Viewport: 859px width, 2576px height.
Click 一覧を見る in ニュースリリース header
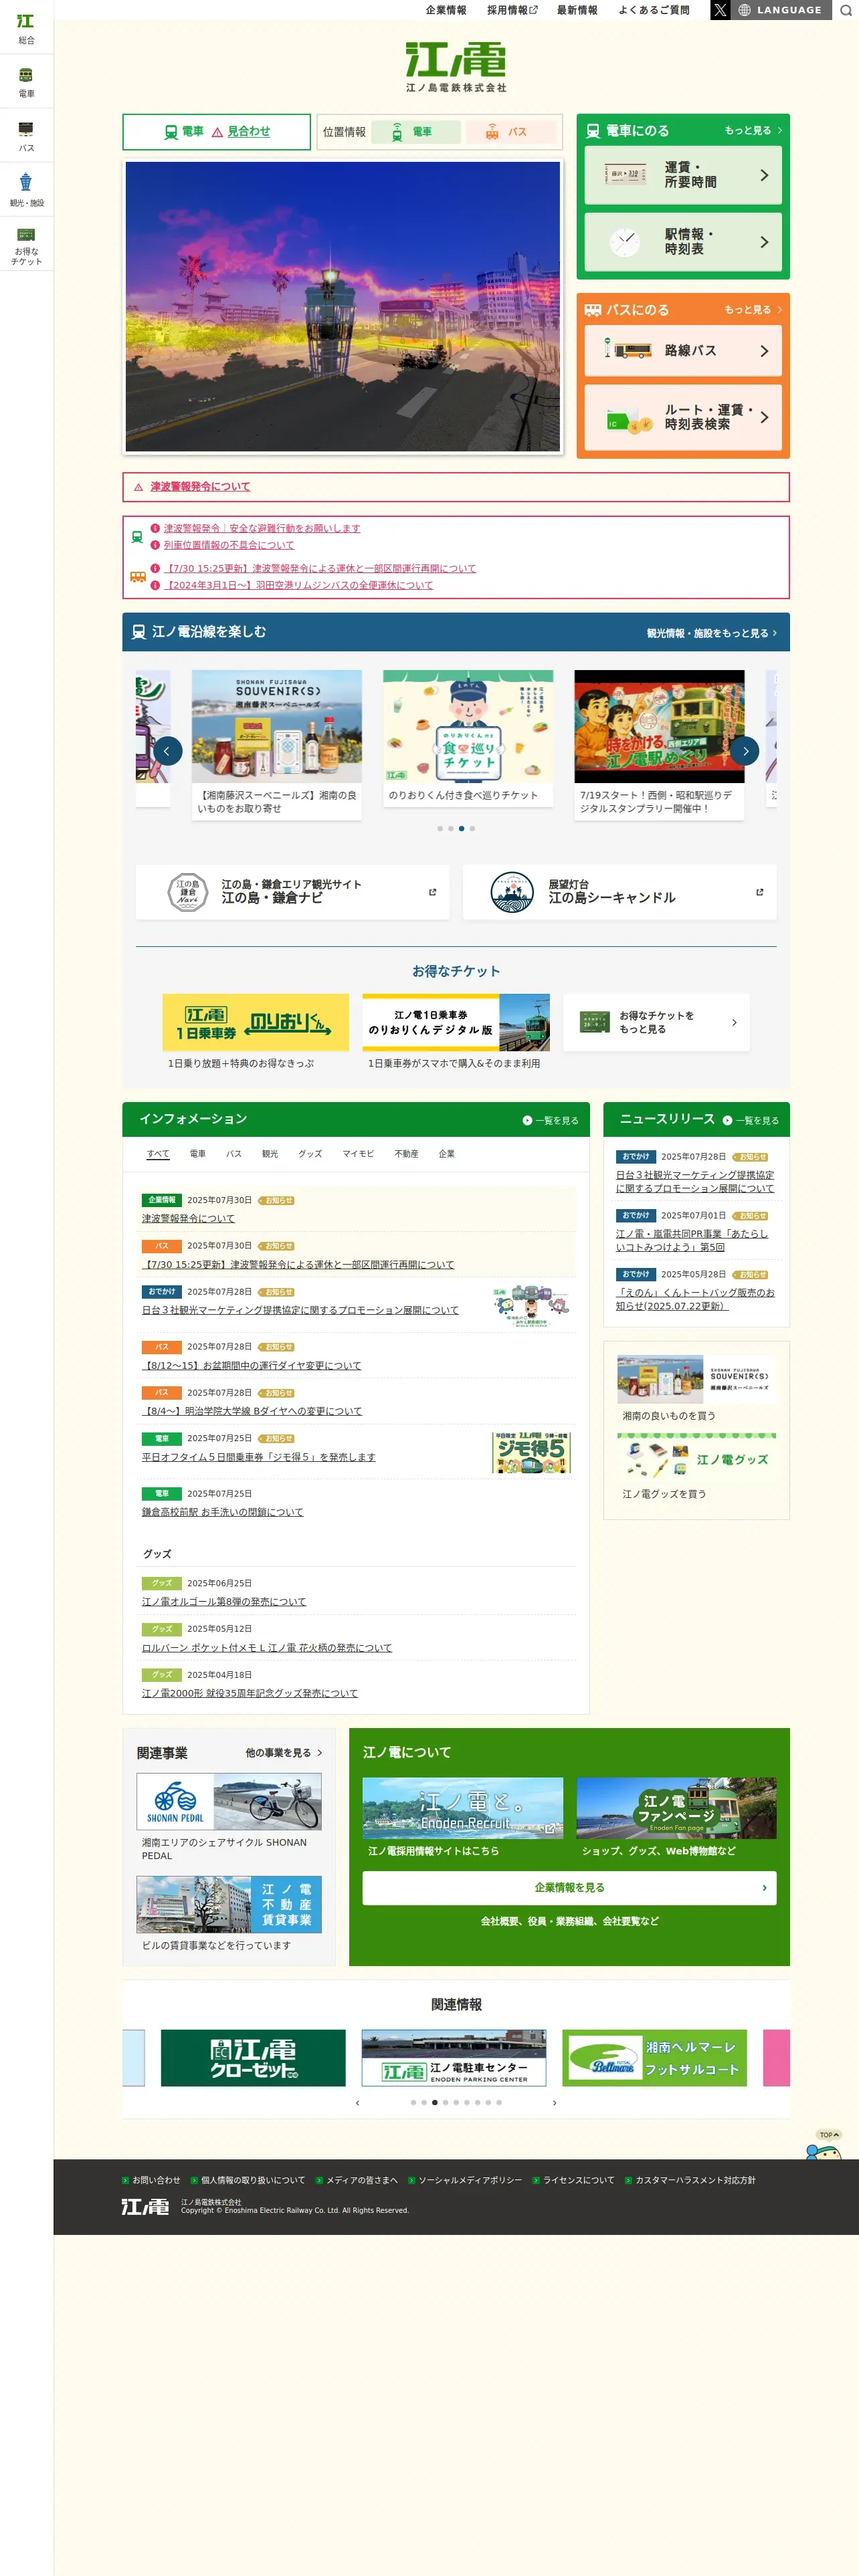[x=751, y=1121]
